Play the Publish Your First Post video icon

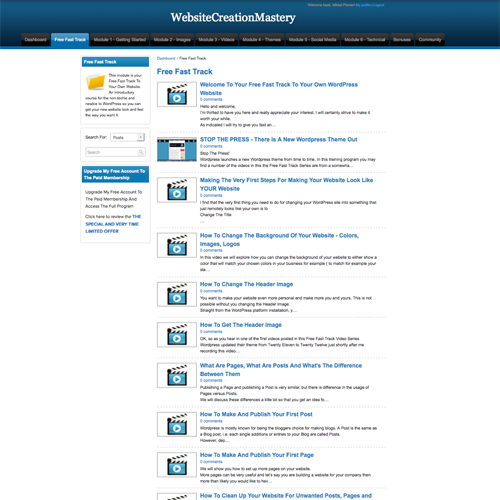tap(177, 424)
